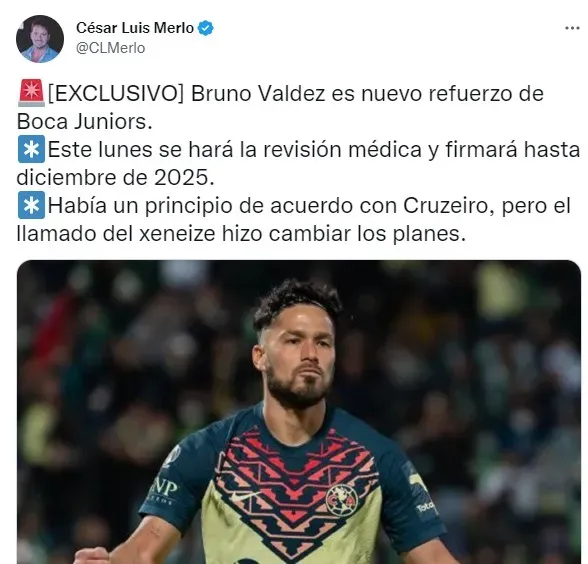
Task: Click the sponsor logo on left sleeve
Action: click(x=164, y=490)
